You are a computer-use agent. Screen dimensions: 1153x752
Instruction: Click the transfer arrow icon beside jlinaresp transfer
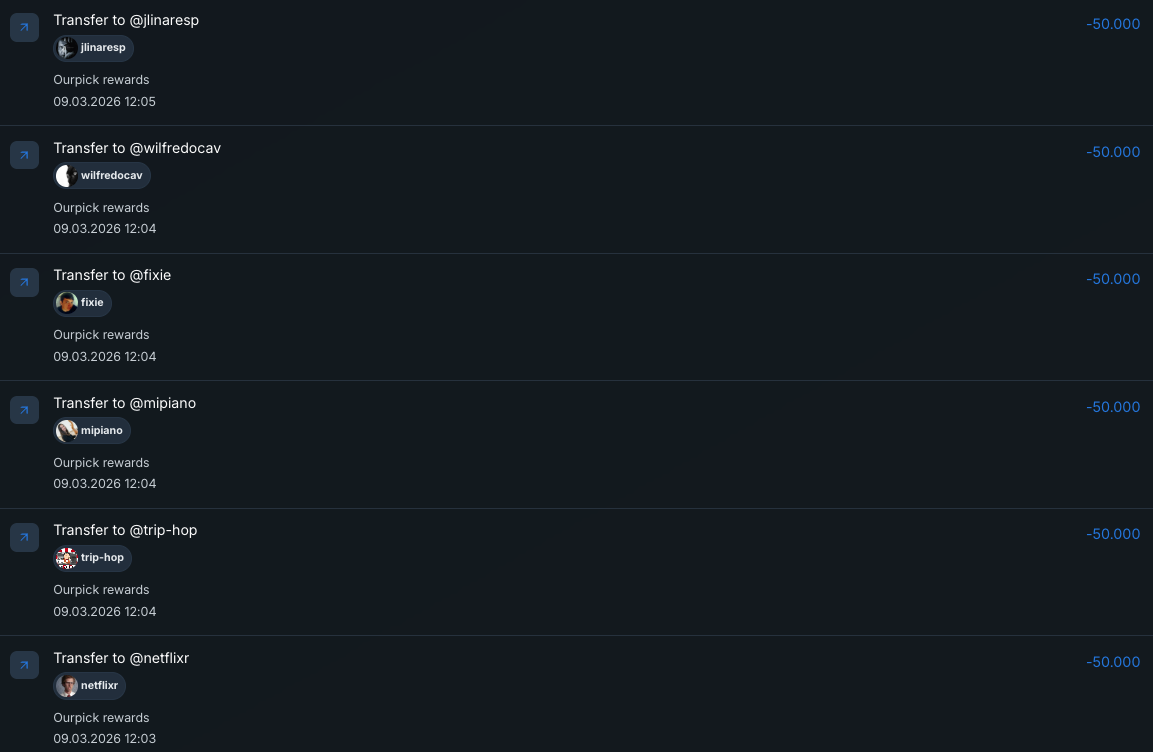[24, 27]
